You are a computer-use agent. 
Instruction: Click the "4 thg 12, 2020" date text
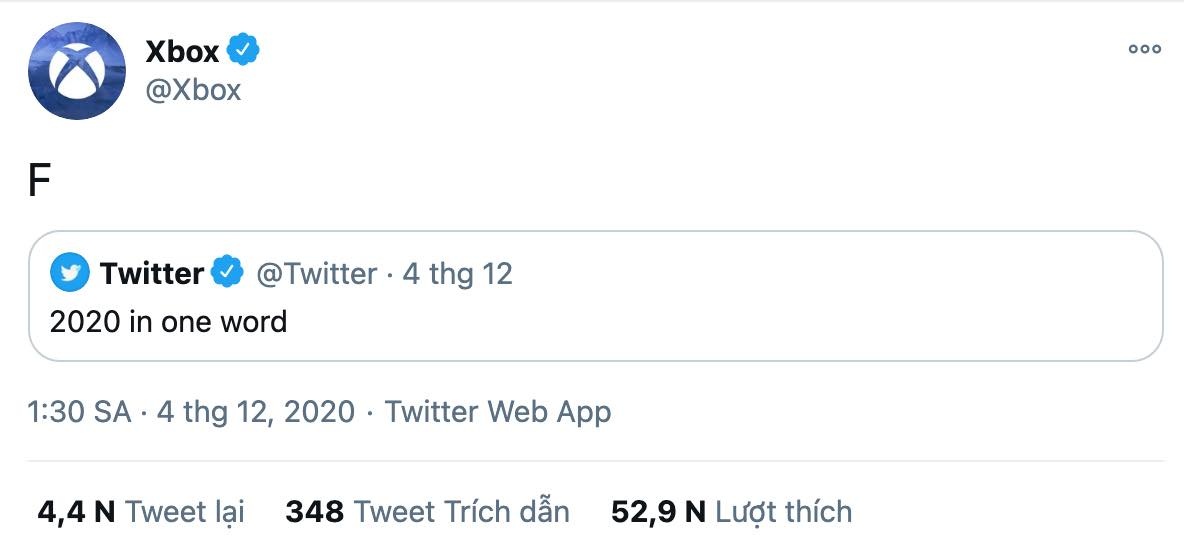click(x=256, y=411)
